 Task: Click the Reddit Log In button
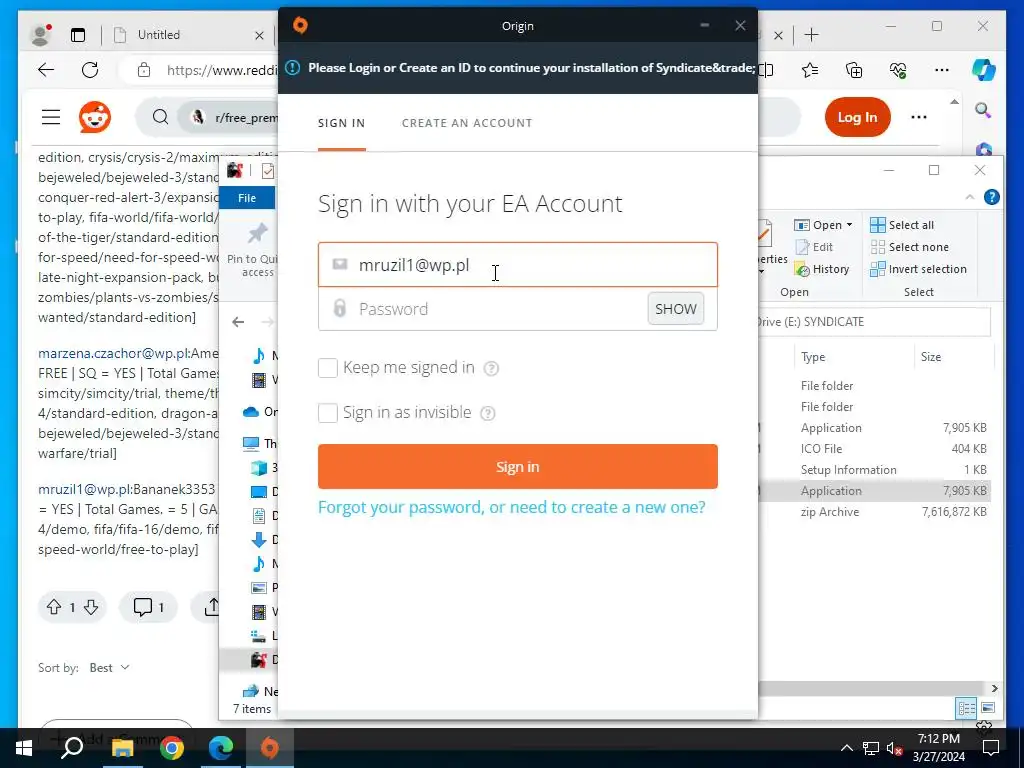(x=857, y=117)
